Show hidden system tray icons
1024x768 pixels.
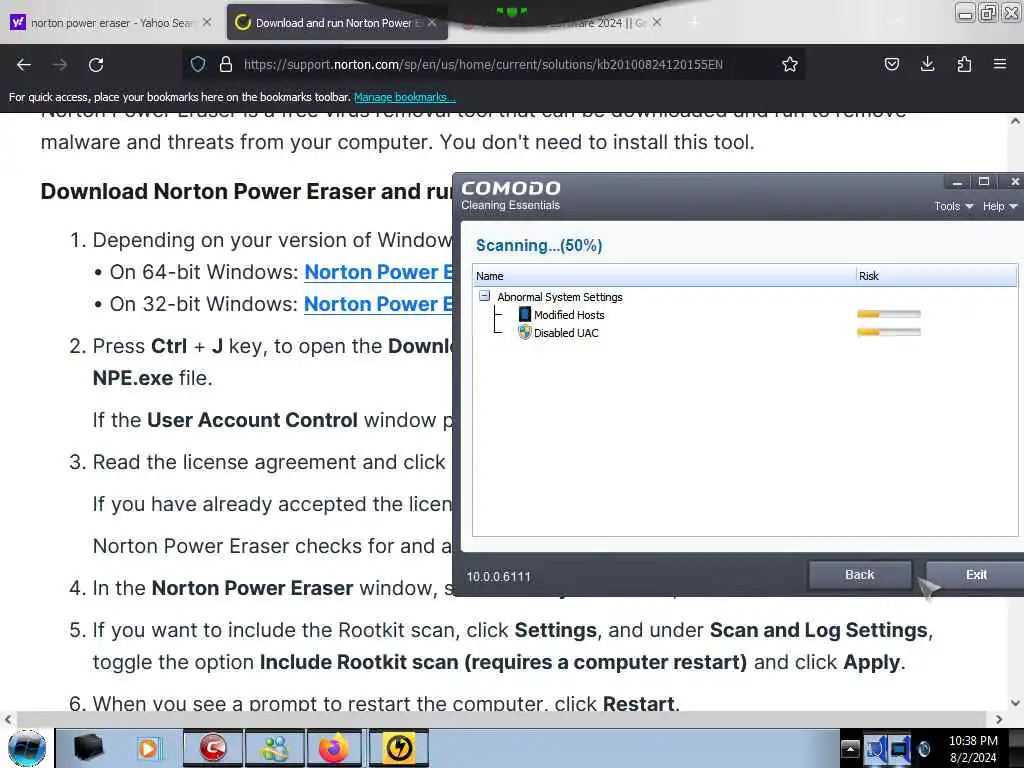pos(850,749)
